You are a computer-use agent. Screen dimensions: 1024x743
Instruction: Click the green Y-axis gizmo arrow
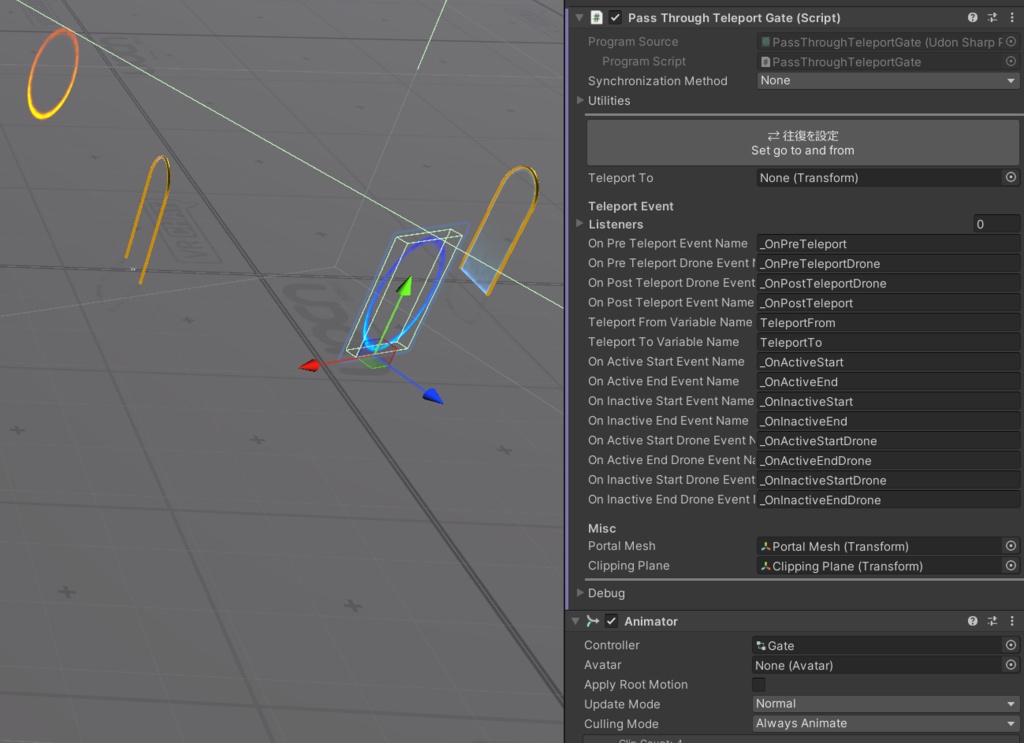pos(405,286)
